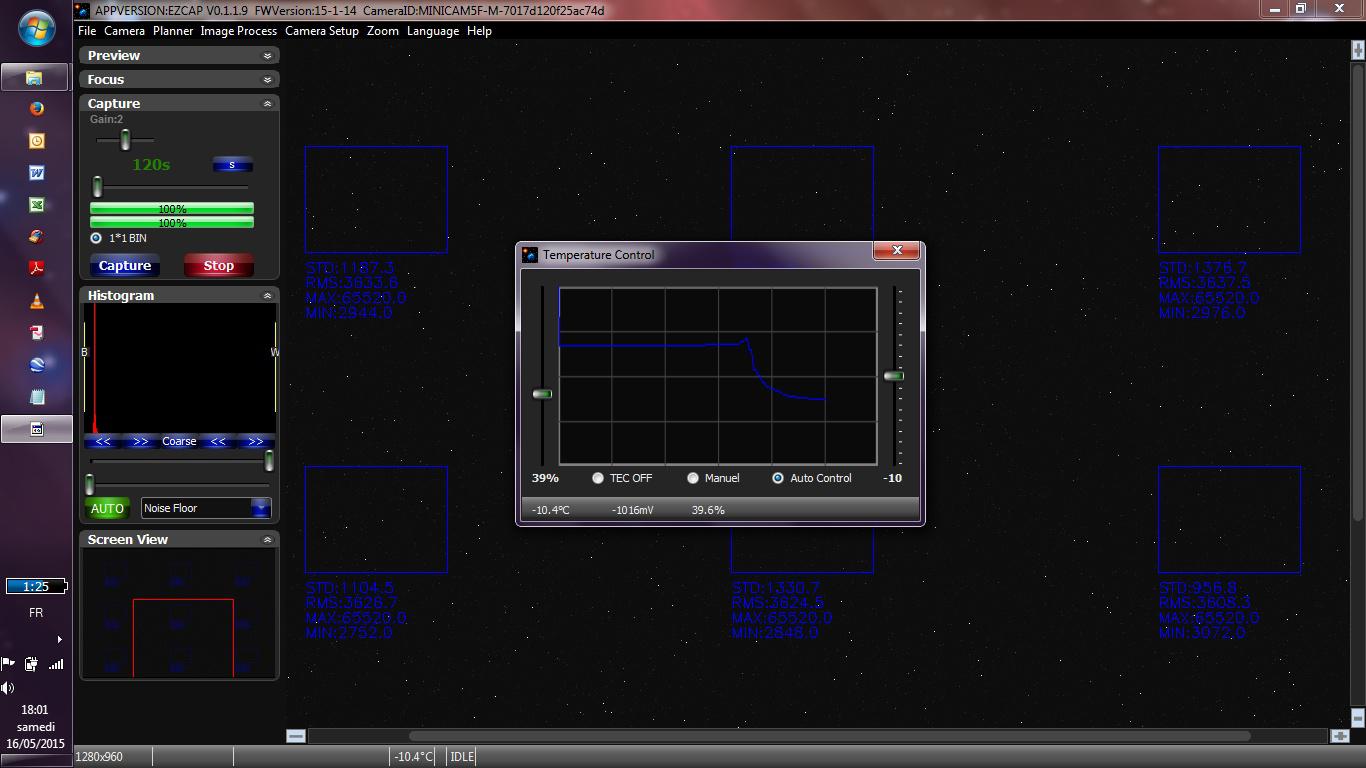Viewport: 1366px width, 768px height.
Task: Select the TEC OFF radio button
Action: [x=598, y=478]
